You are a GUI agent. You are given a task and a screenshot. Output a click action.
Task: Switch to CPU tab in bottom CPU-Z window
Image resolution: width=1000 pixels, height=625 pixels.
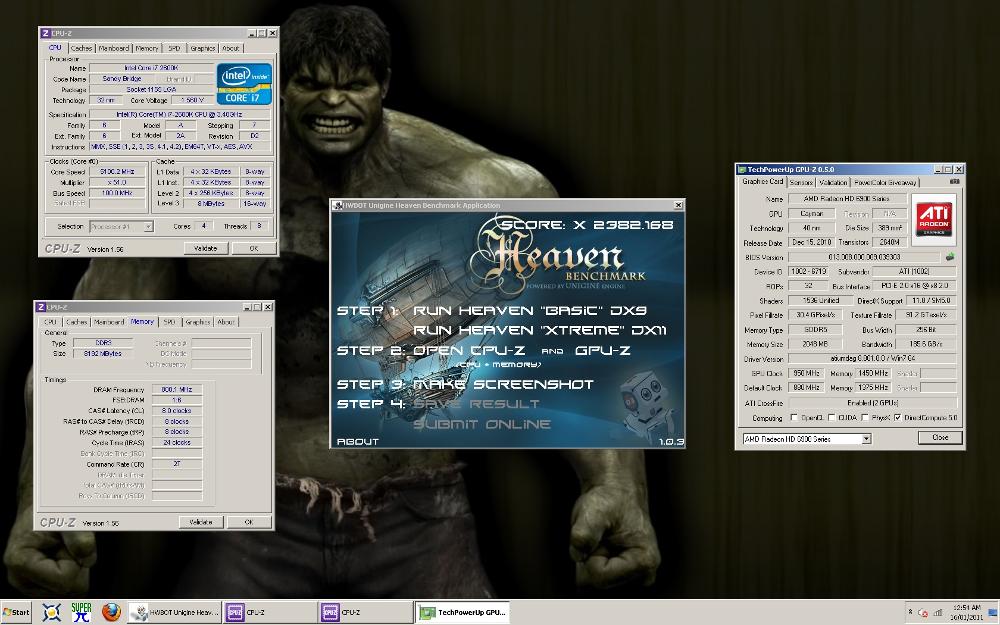(x=50, y=322)
